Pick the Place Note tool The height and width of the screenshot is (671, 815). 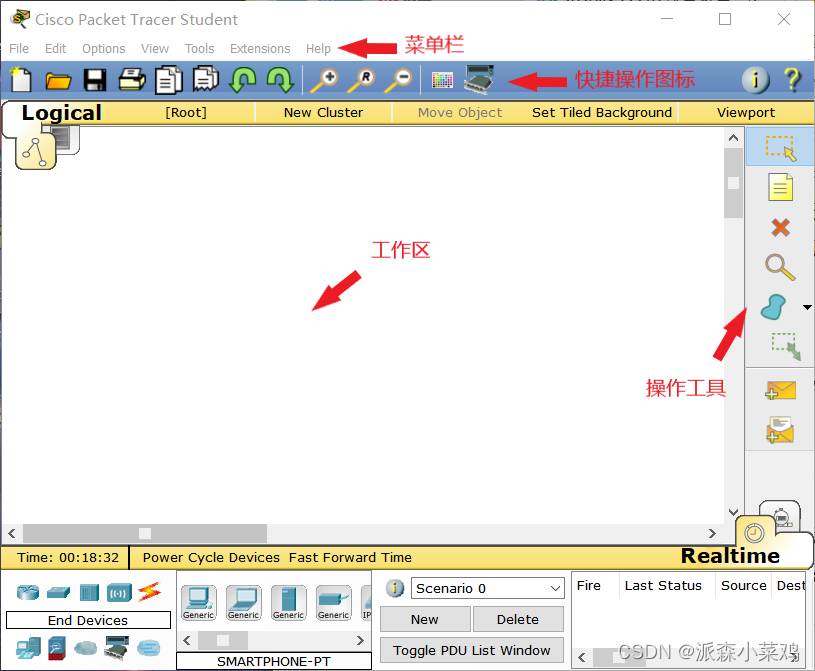coord(780,188)
